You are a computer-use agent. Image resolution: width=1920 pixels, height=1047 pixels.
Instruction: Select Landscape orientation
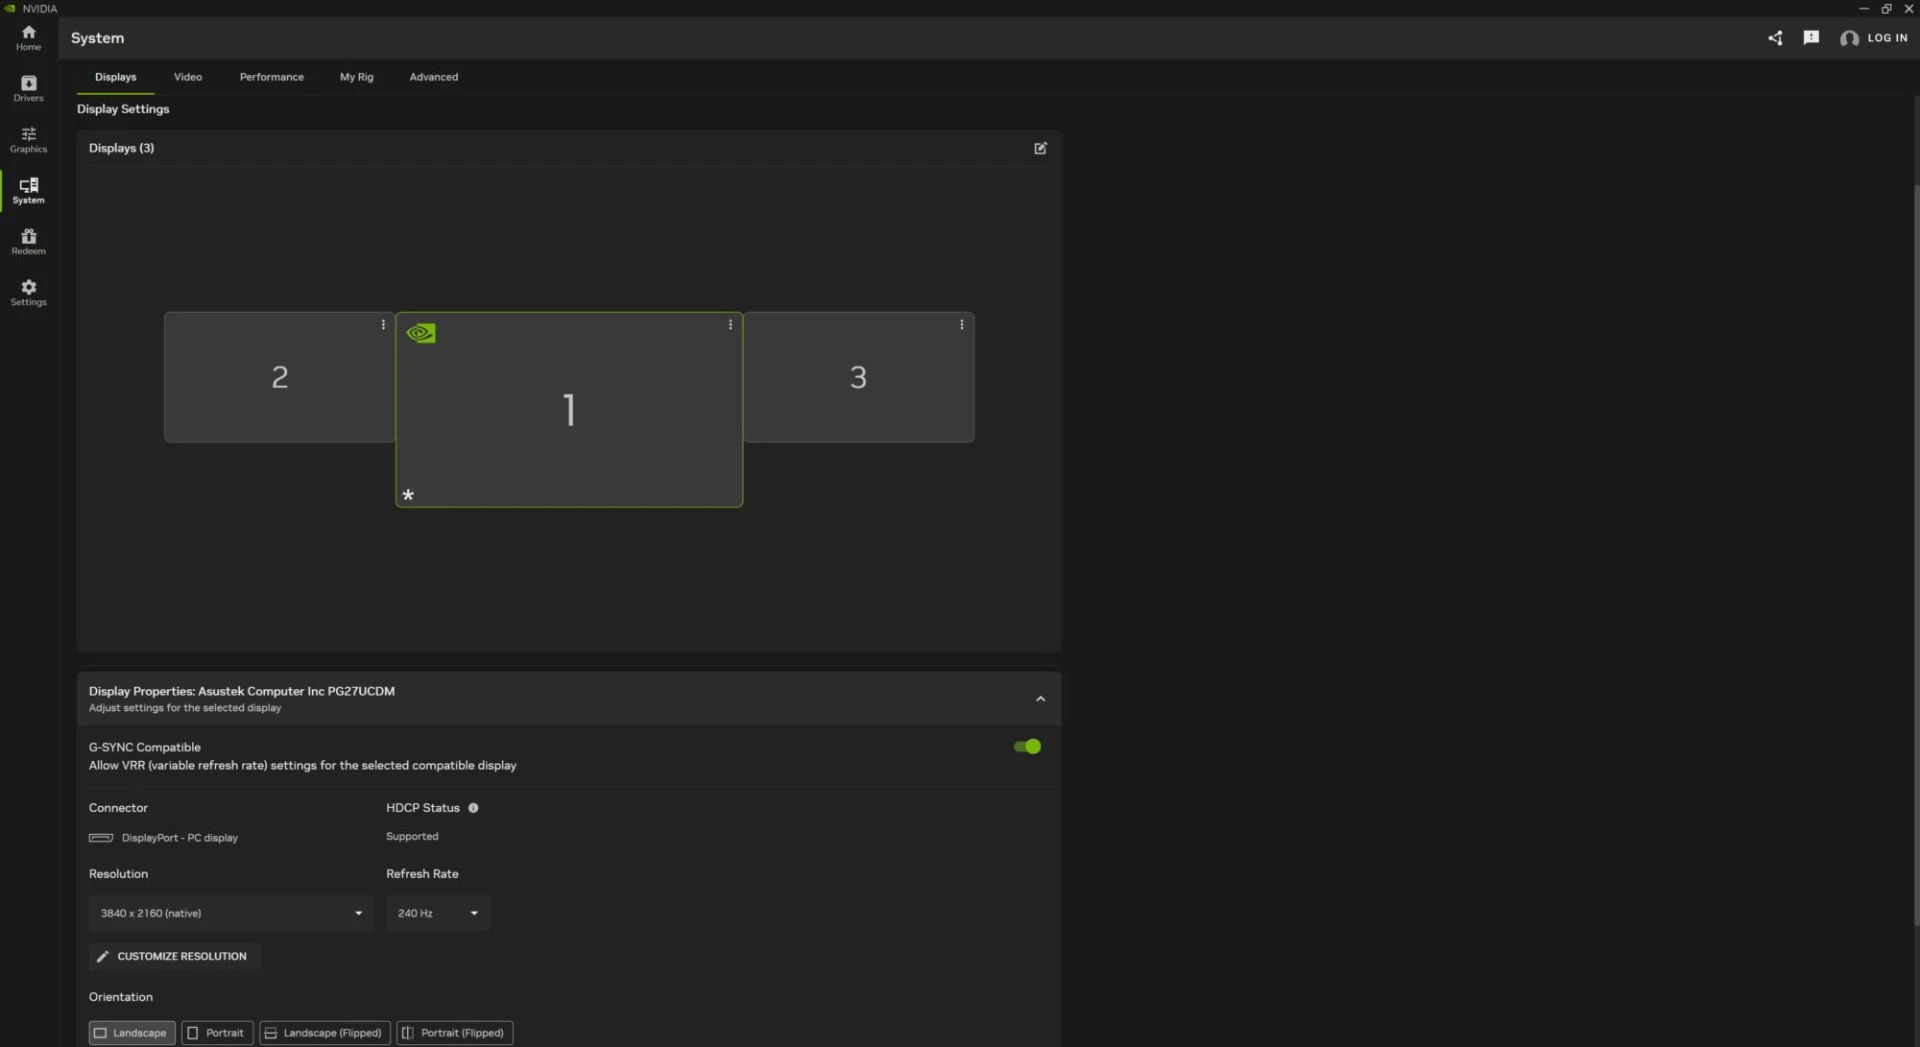coord(132,1033)
